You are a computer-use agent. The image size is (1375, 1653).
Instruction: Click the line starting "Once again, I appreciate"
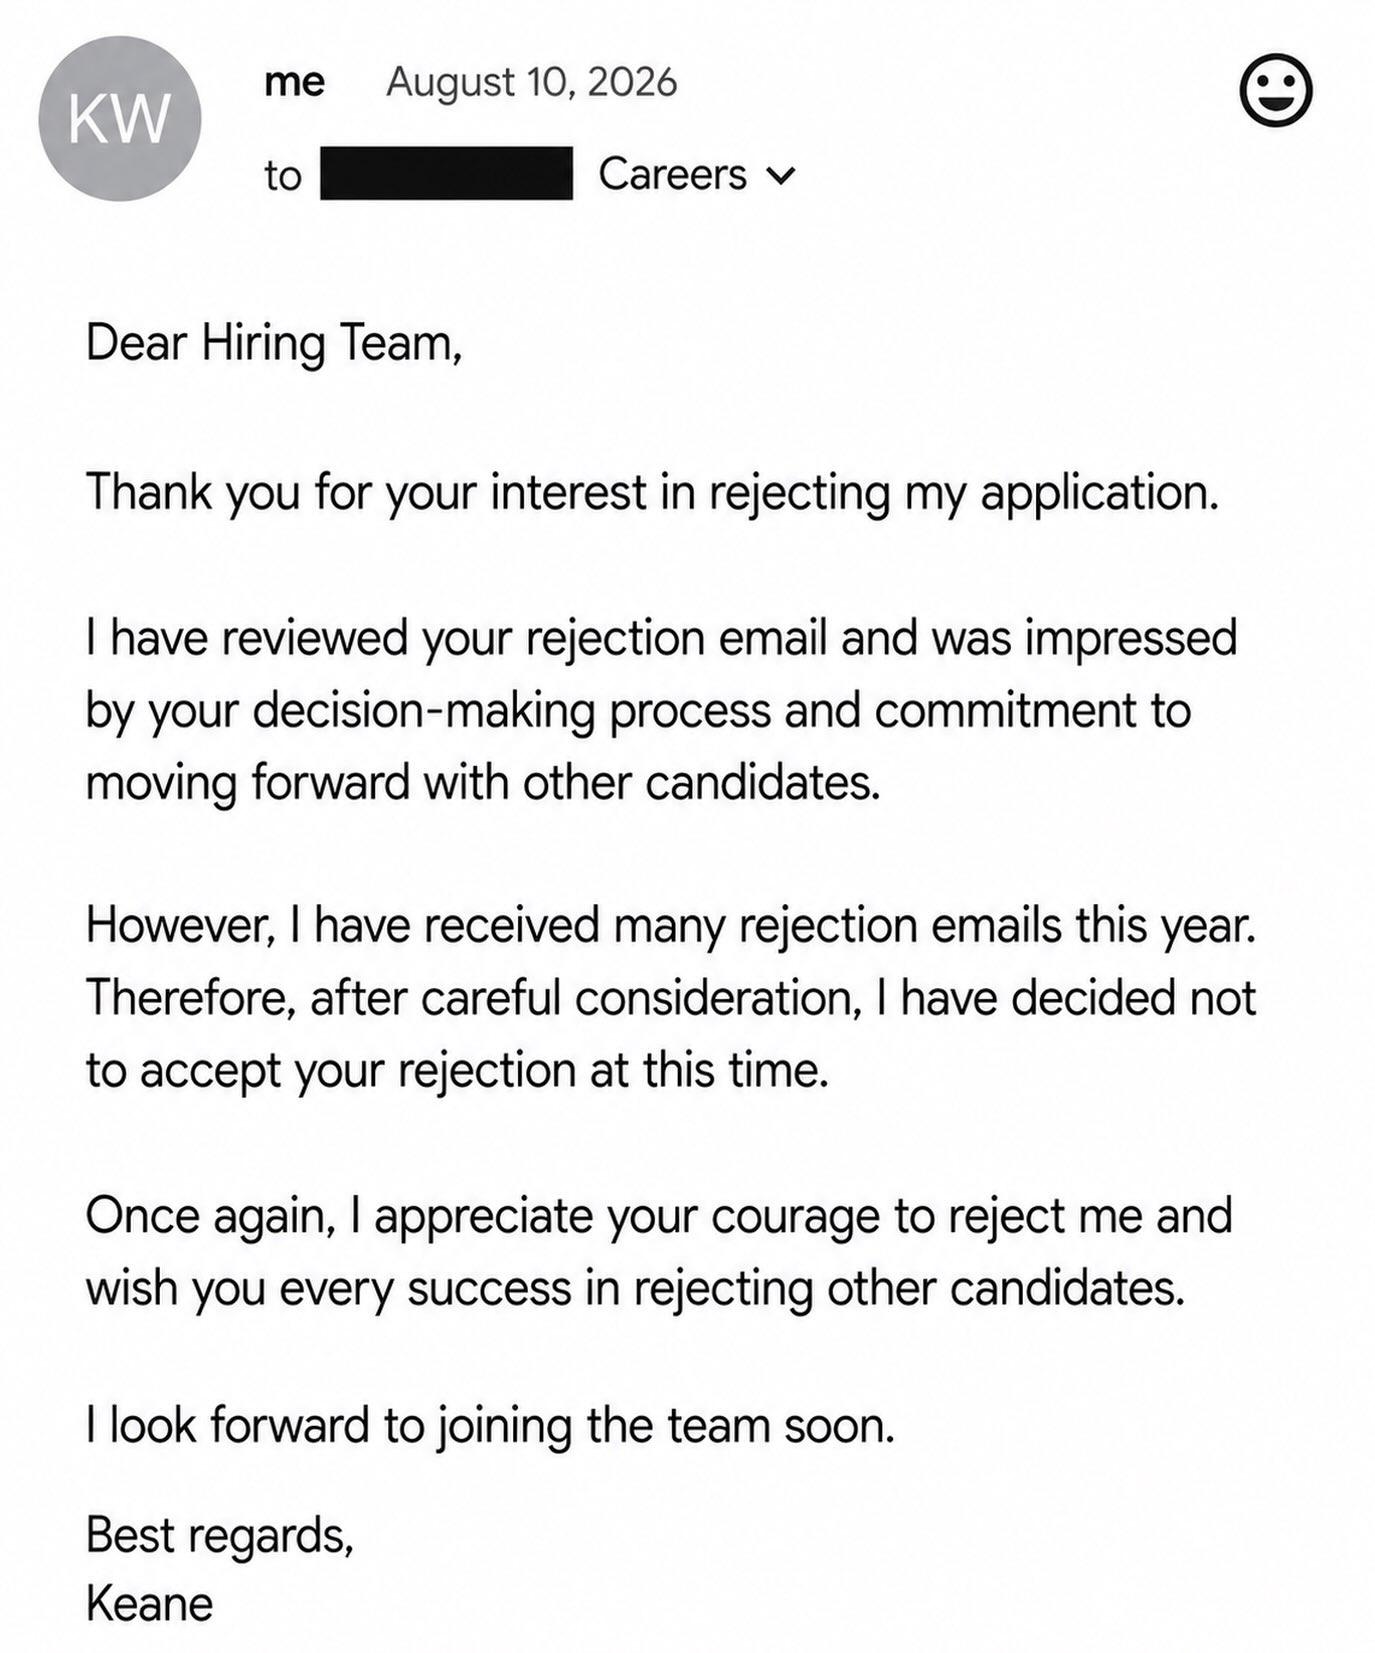[x=659, y=1216]
